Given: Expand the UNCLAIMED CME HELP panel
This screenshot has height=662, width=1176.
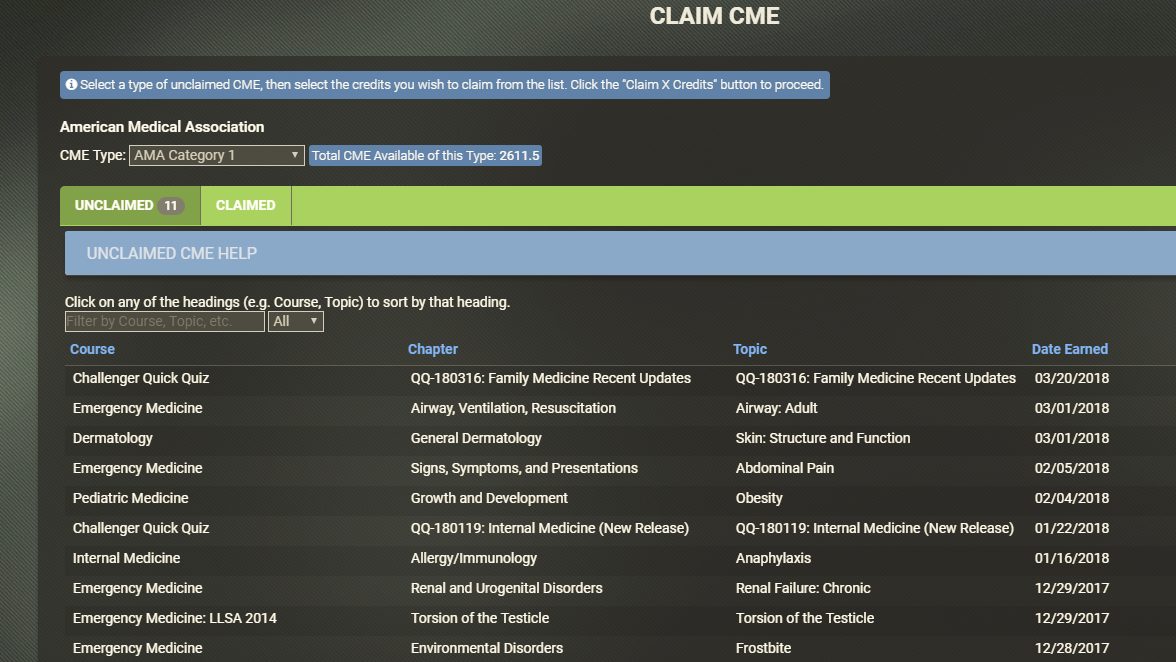Looking at the screenshot, I should coord(620,253).
